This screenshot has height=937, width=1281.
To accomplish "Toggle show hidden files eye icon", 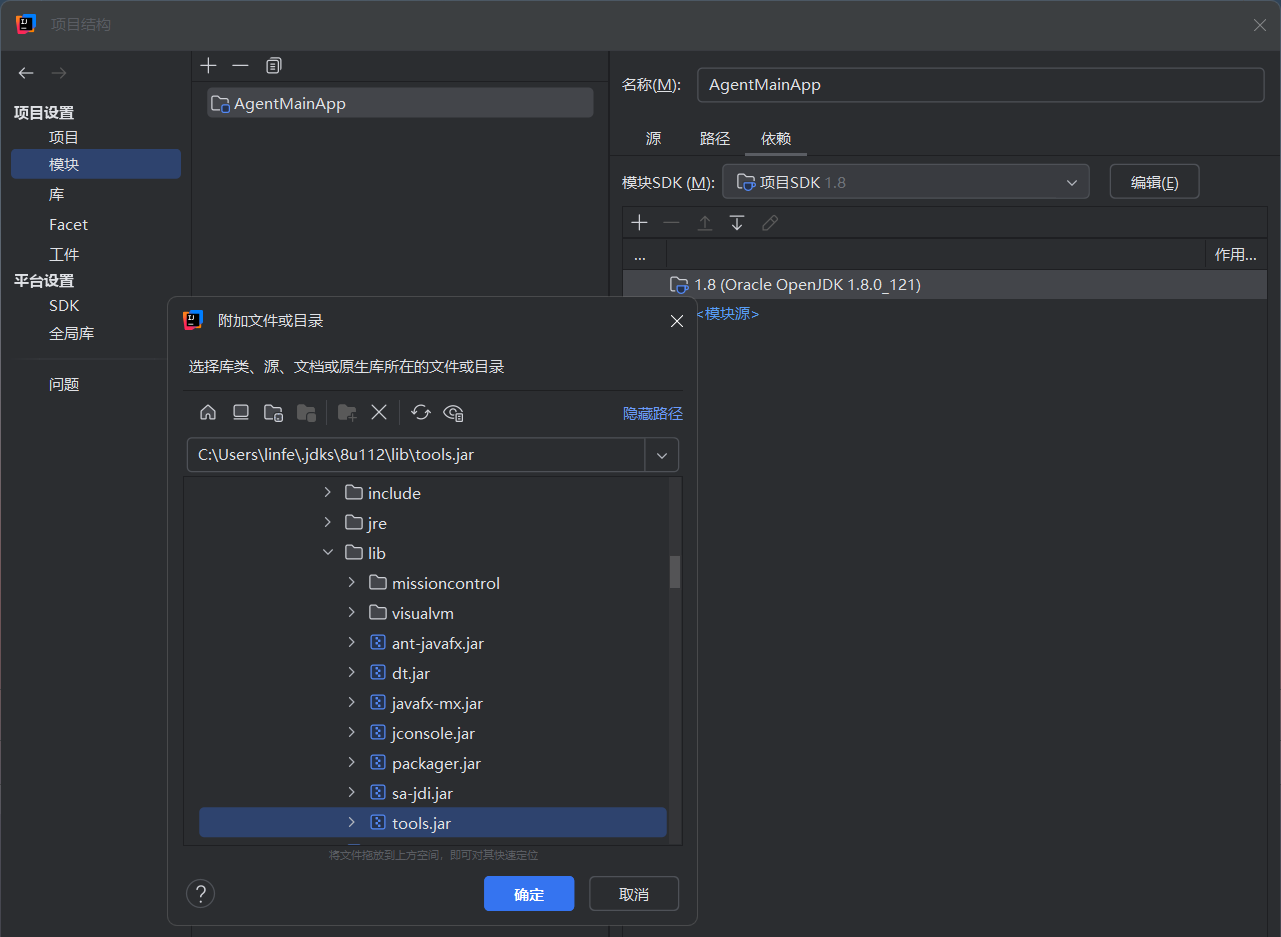I will click(454, 413).
